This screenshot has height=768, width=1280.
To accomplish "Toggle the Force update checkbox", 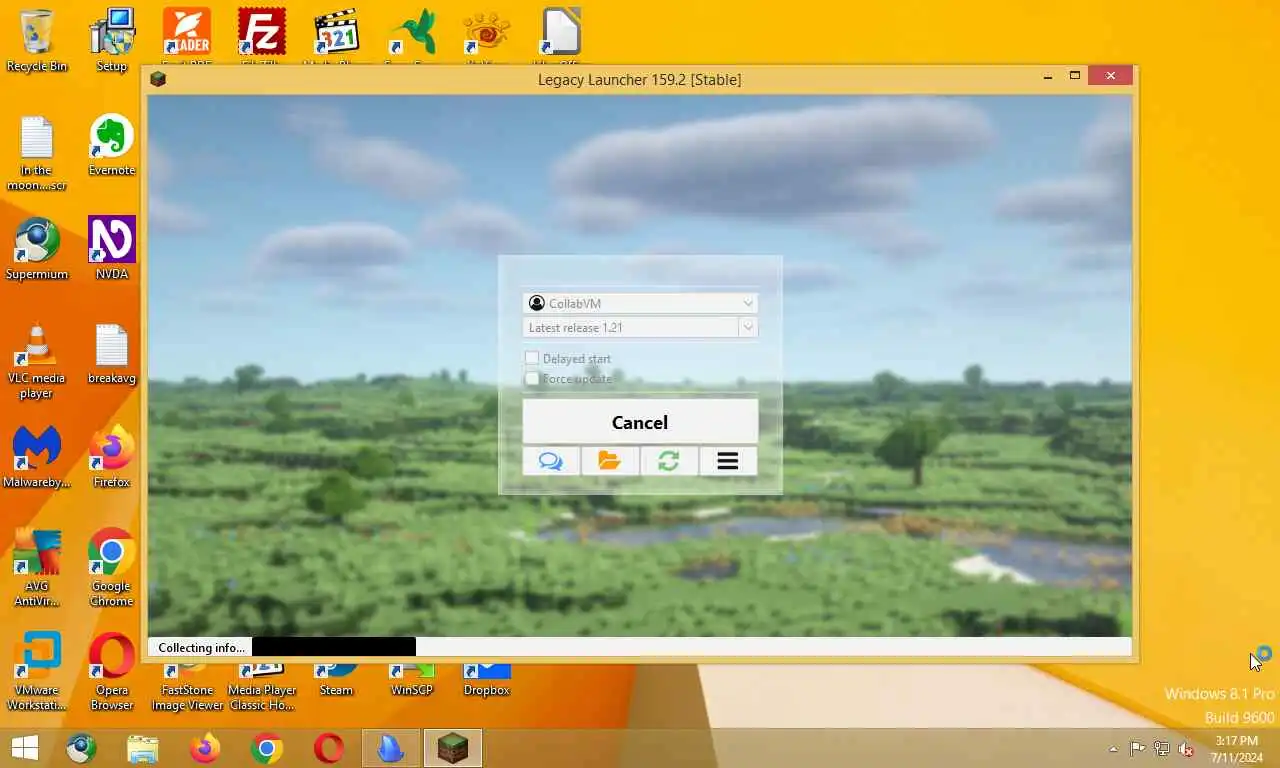I will pos(532,379).
